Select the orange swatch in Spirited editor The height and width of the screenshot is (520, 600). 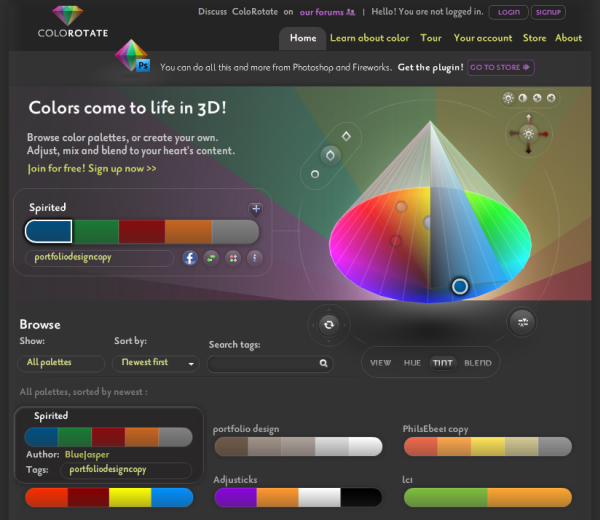188,231
